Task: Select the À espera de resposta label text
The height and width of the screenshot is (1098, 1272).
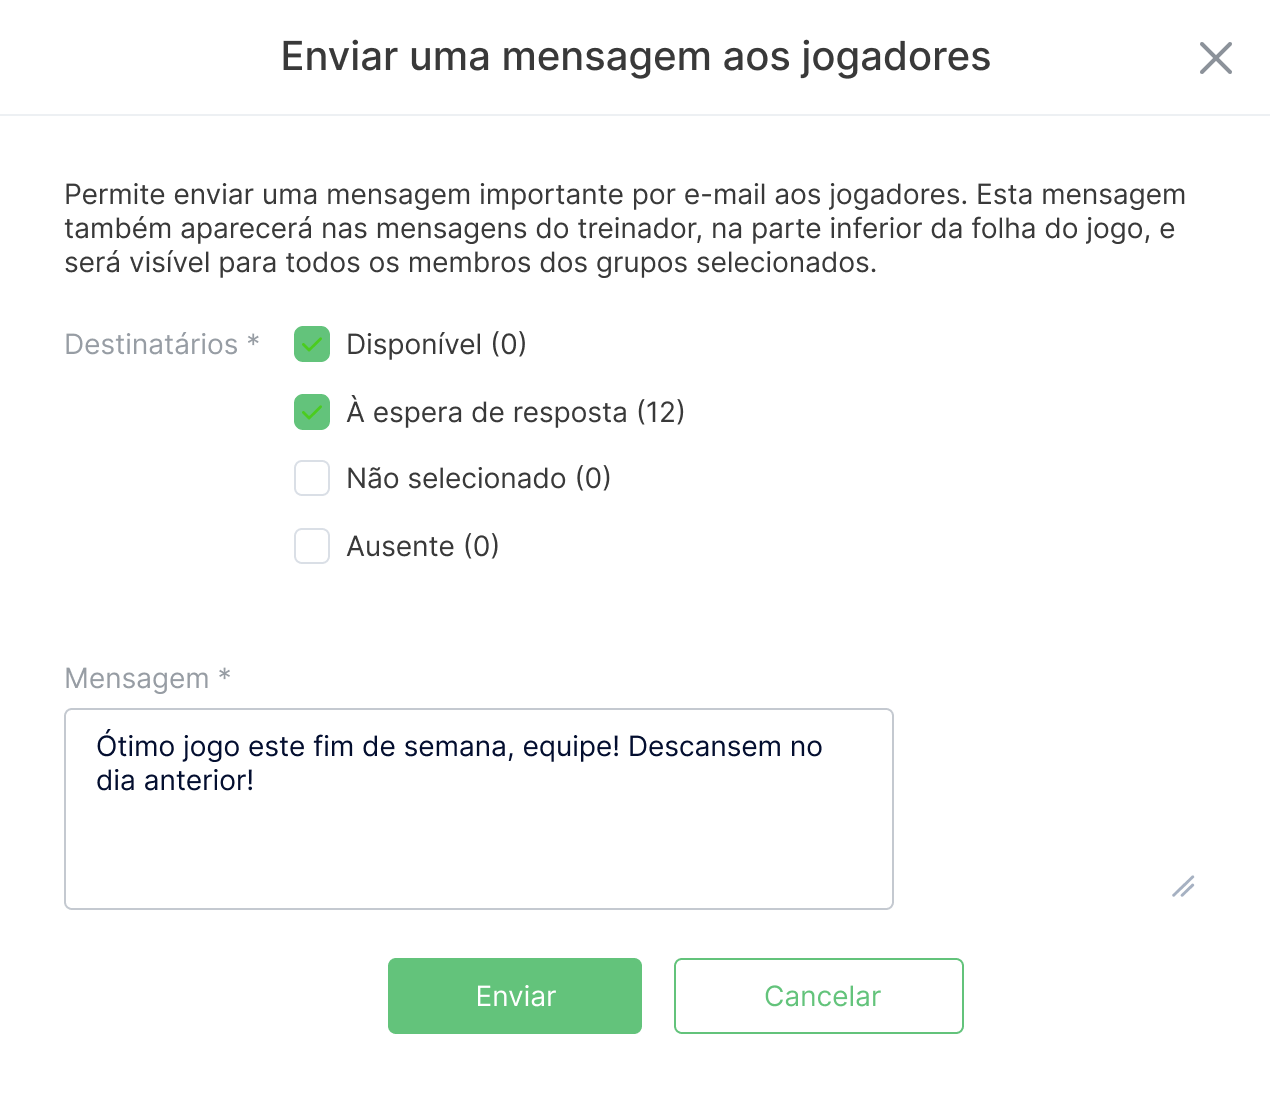Action: 515,411
